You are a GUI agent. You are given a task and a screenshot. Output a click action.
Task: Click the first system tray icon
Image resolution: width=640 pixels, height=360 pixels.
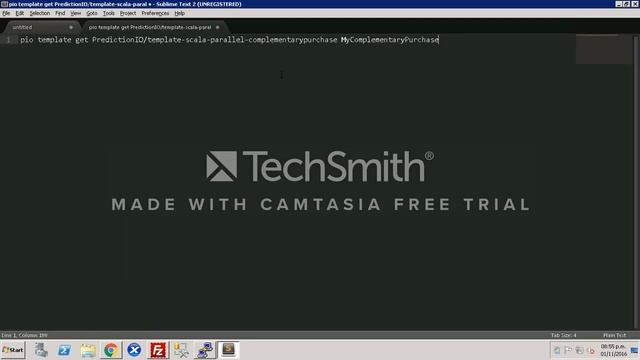pos(557,350)
